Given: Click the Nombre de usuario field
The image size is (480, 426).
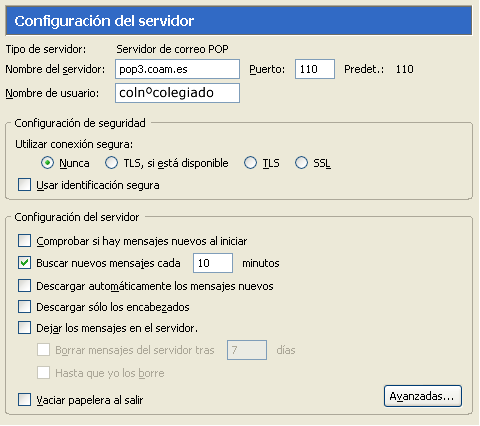Looking at the screenshot, I should pyautogui.click(x=177, y=93).
